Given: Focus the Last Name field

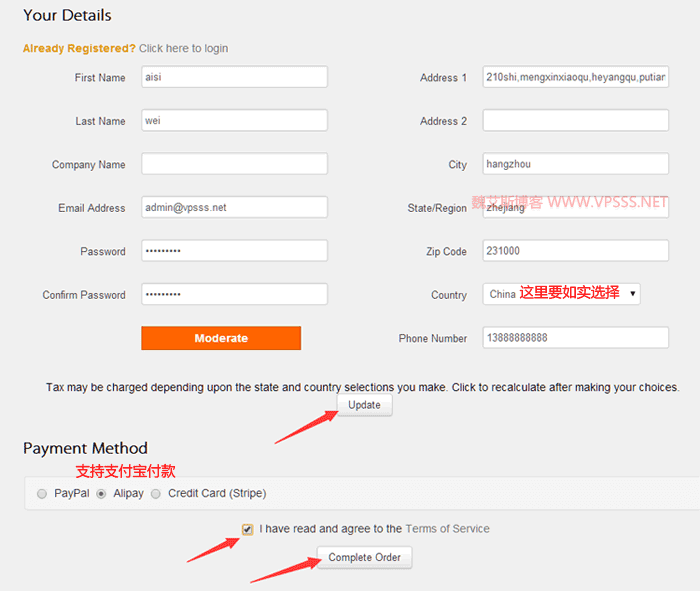Looking at the screenshot, I should 234,121.
